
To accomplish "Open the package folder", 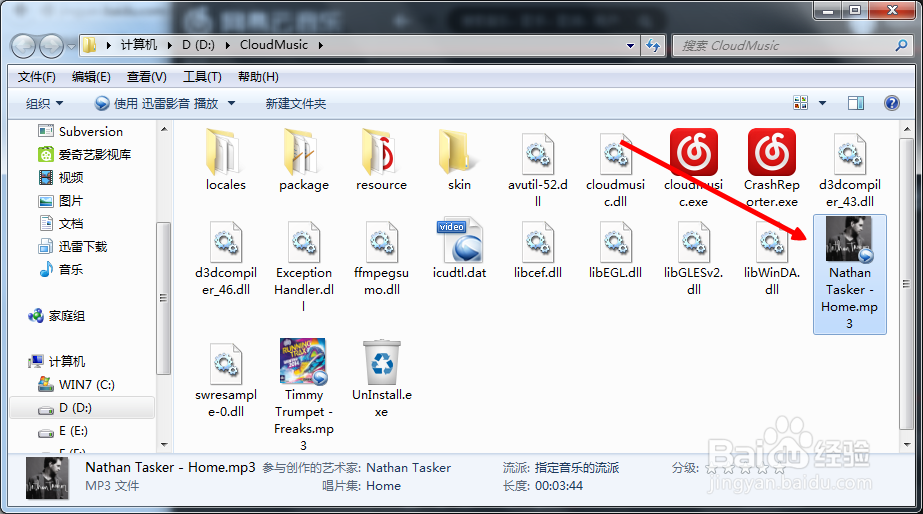I will pos(304,159).
